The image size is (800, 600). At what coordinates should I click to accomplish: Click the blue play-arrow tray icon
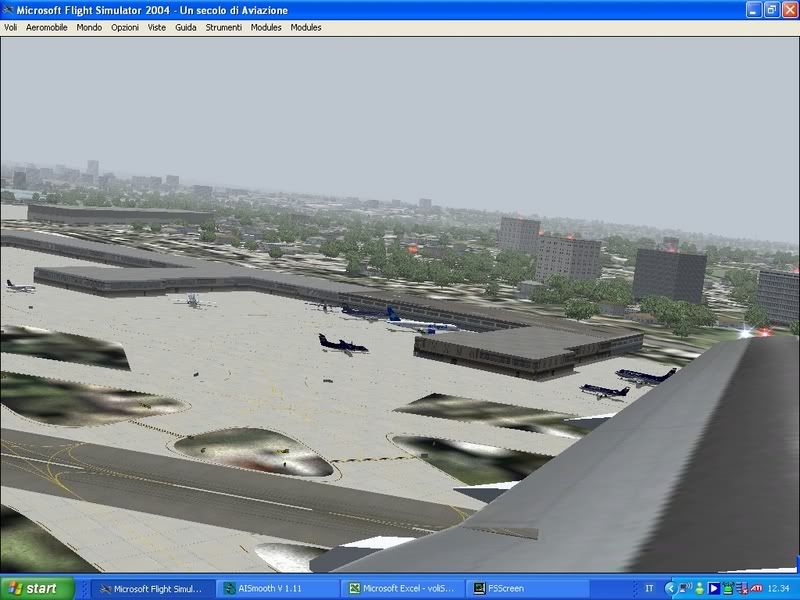click(714, 589)
